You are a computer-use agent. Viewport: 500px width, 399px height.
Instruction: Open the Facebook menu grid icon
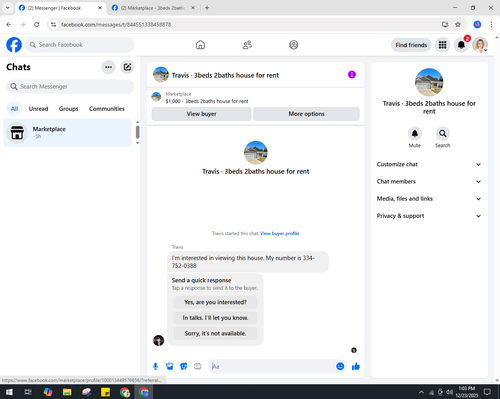tap(442, 45)
